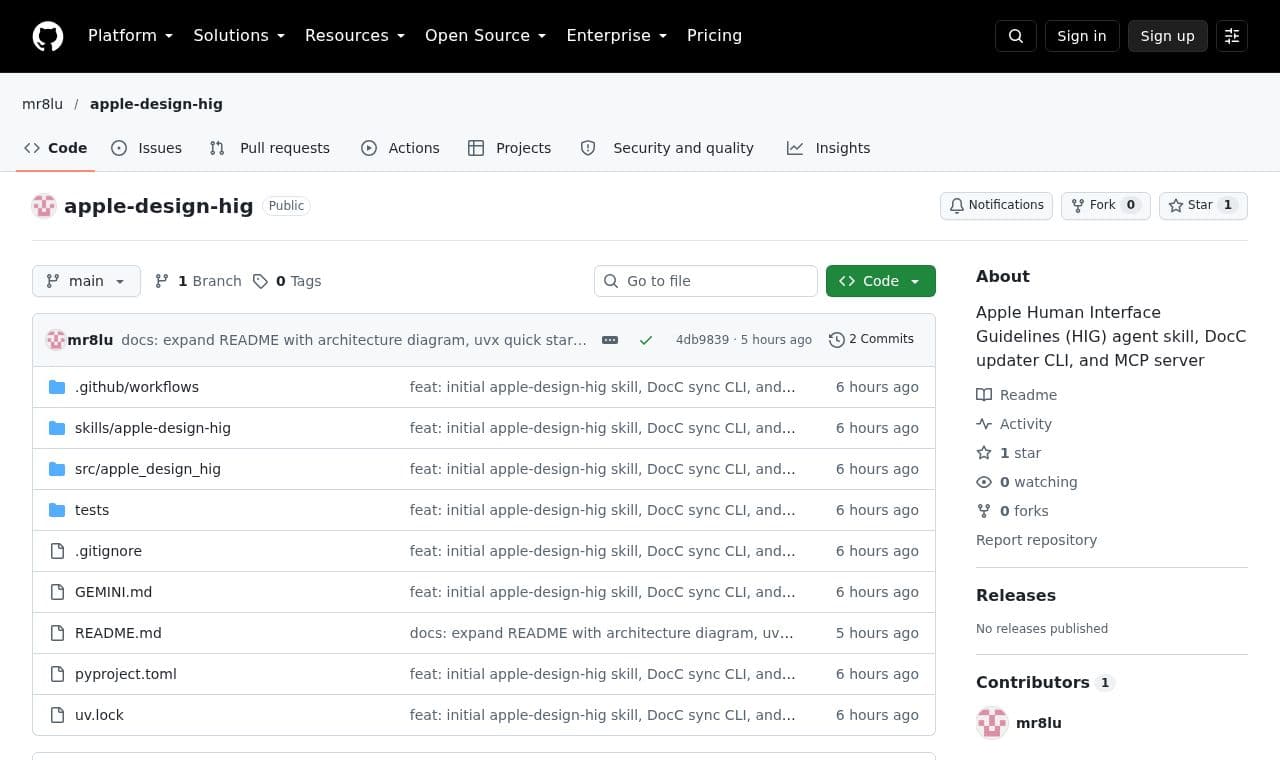This screenshot has width=1280, height=760.
Task: Open the Projects tab
Action: click(x=509, y=148)
